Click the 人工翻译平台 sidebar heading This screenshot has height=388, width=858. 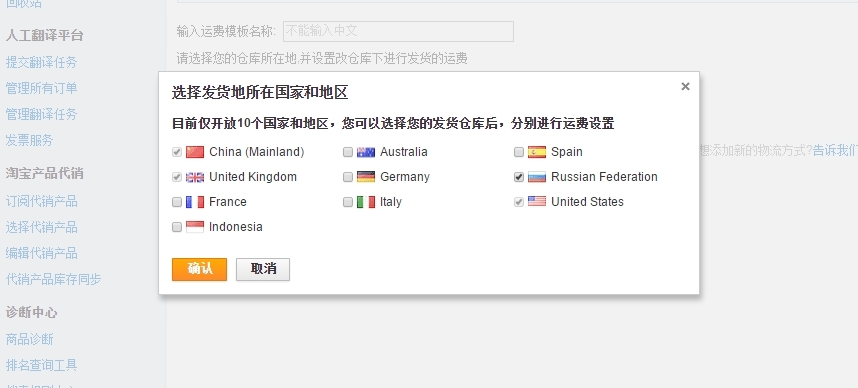[44, 36]
